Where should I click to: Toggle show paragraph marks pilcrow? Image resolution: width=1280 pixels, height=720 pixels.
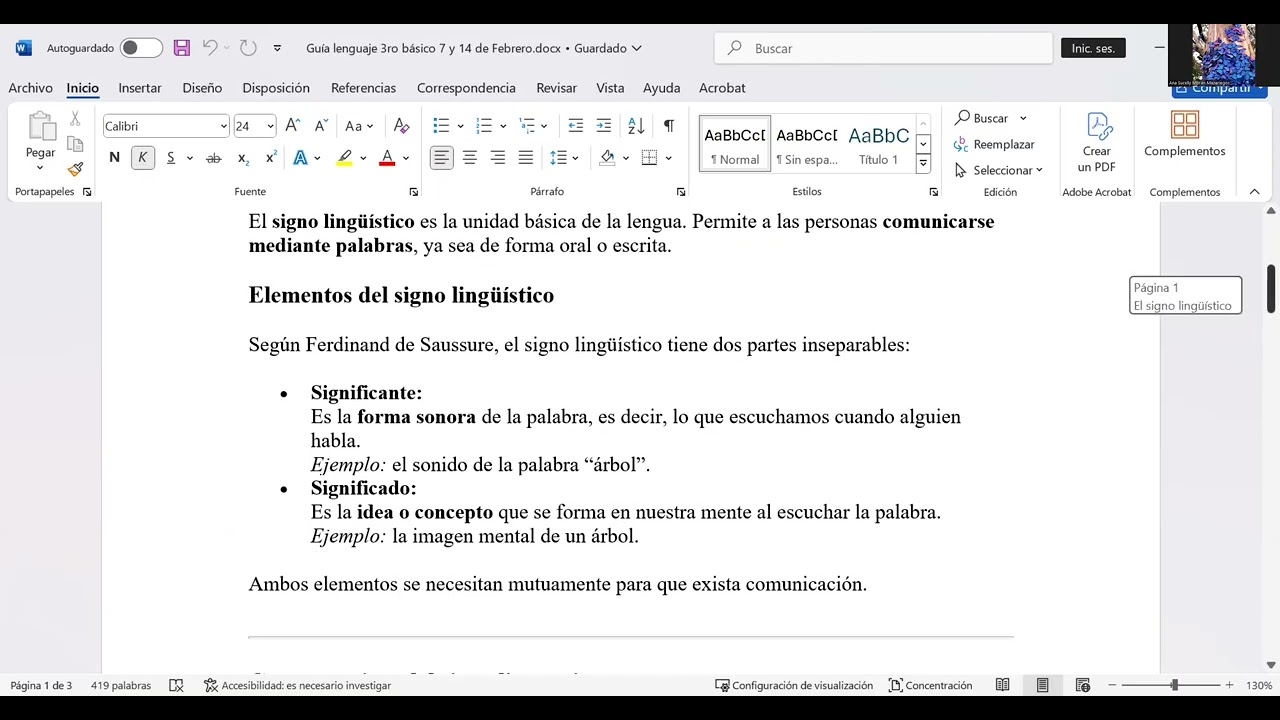click(669, 126)
